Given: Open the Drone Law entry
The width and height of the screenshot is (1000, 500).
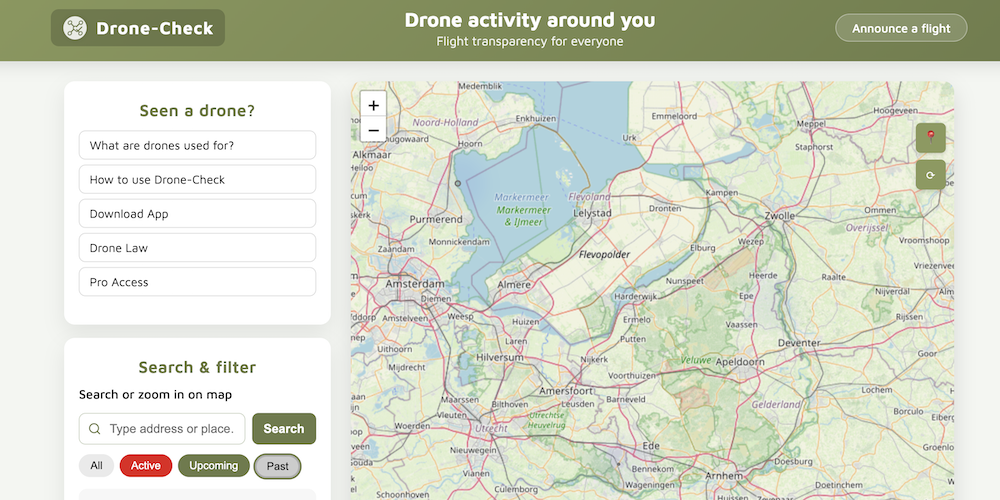Looking at the screenshot, I should [198, 247].
